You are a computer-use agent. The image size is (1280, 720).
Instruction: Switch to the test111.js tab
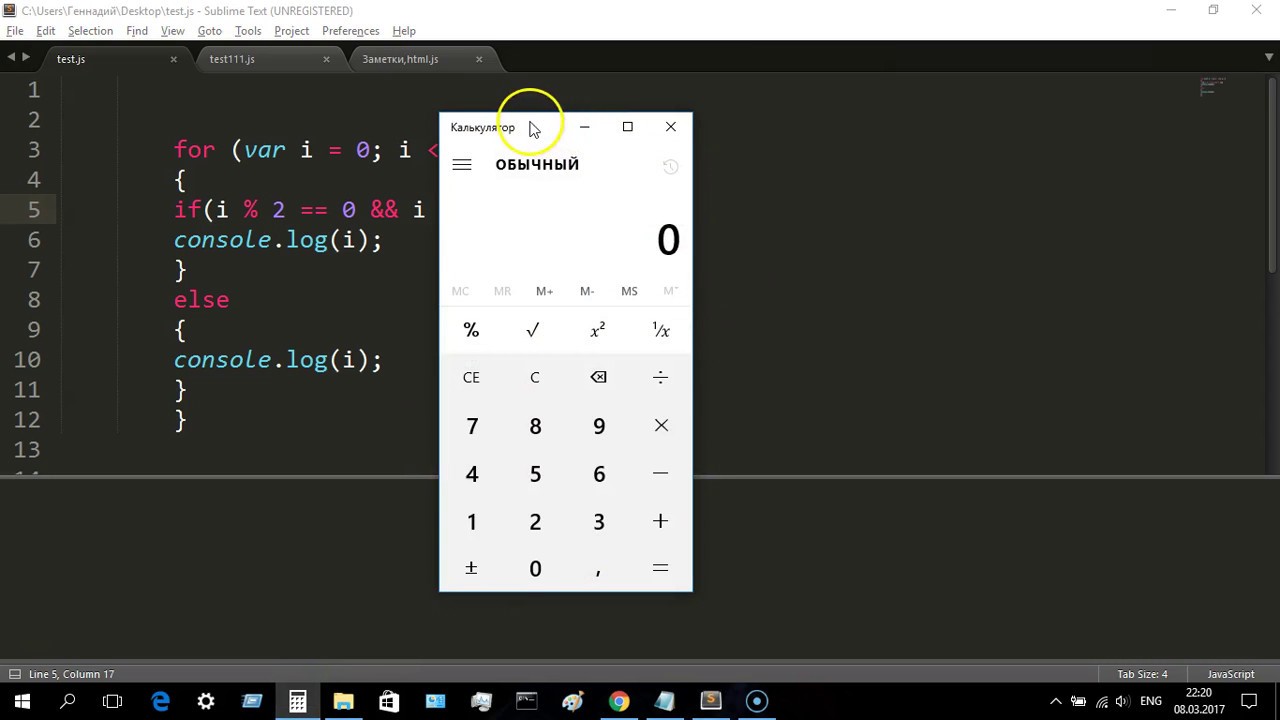pos(262,59)
